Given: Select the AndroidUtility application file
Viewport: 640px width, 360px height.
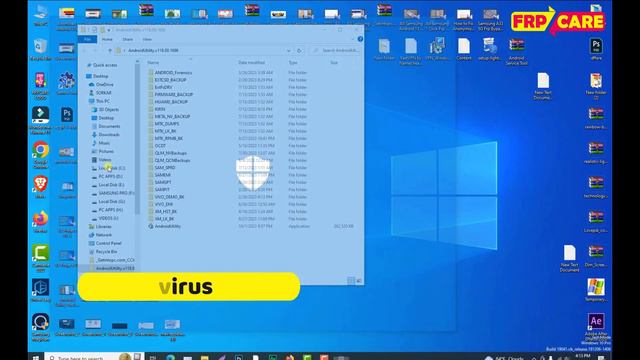Looking at the screenshot, I should 167,227.
